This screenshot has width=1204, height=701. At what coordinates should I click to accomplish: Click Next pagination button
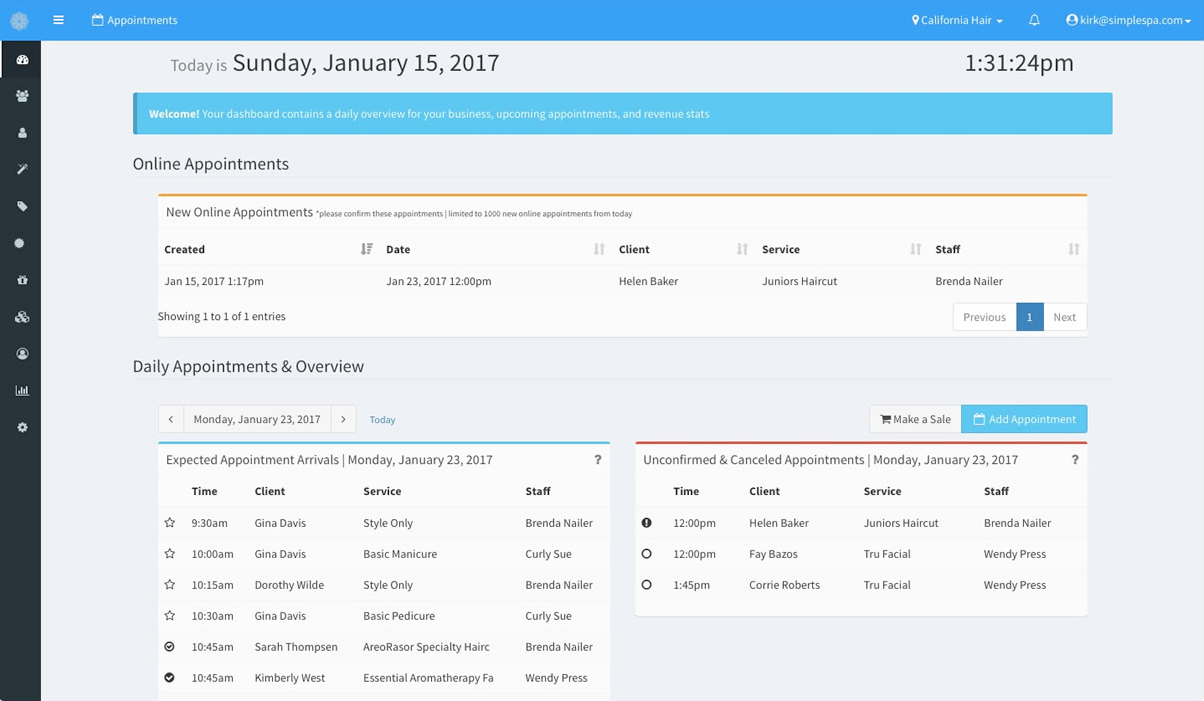(x=1065, y=317)
